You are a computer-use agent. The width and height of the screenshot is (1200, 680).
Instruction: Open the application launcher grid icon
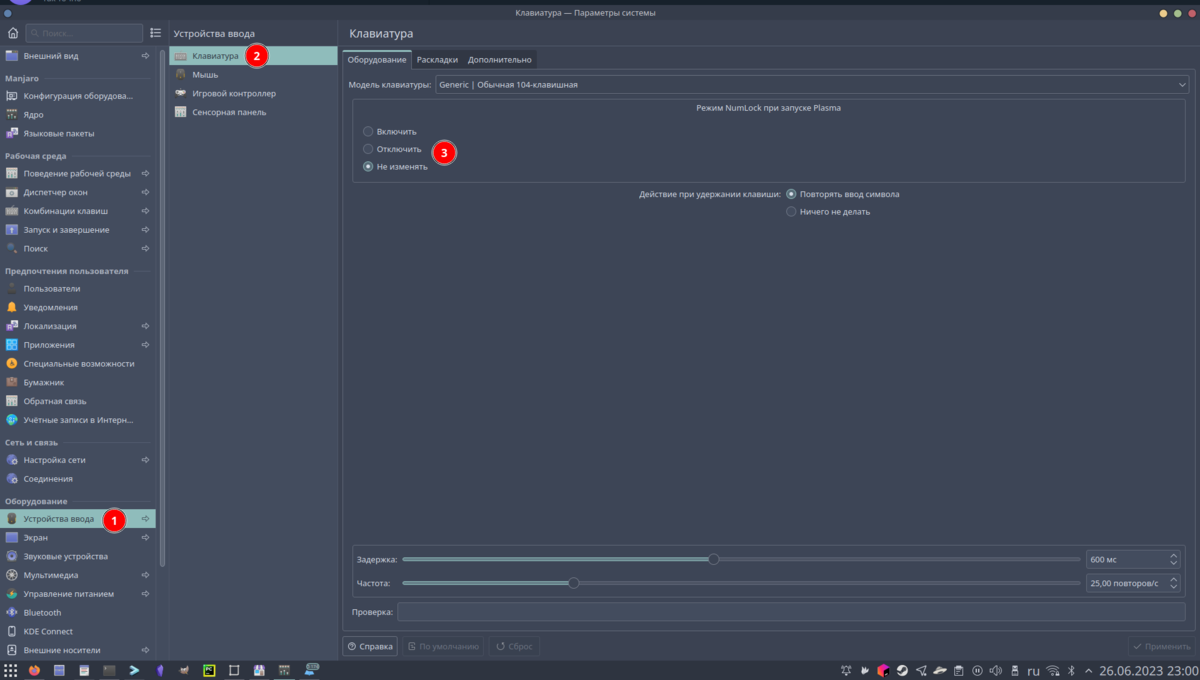[x=10, y=670]
